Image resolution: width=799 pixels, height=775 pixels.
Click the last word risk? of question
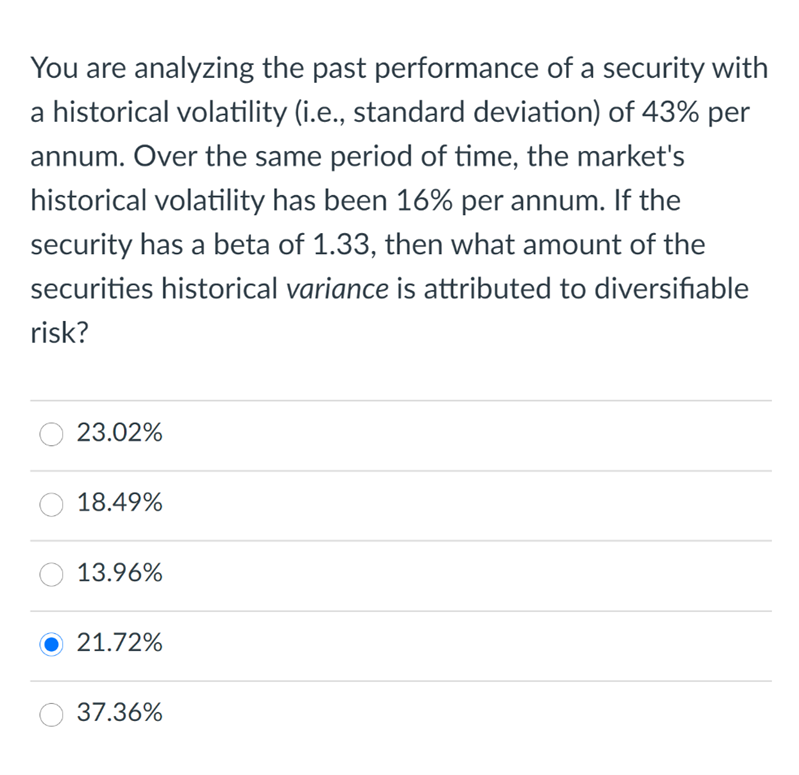60,333
